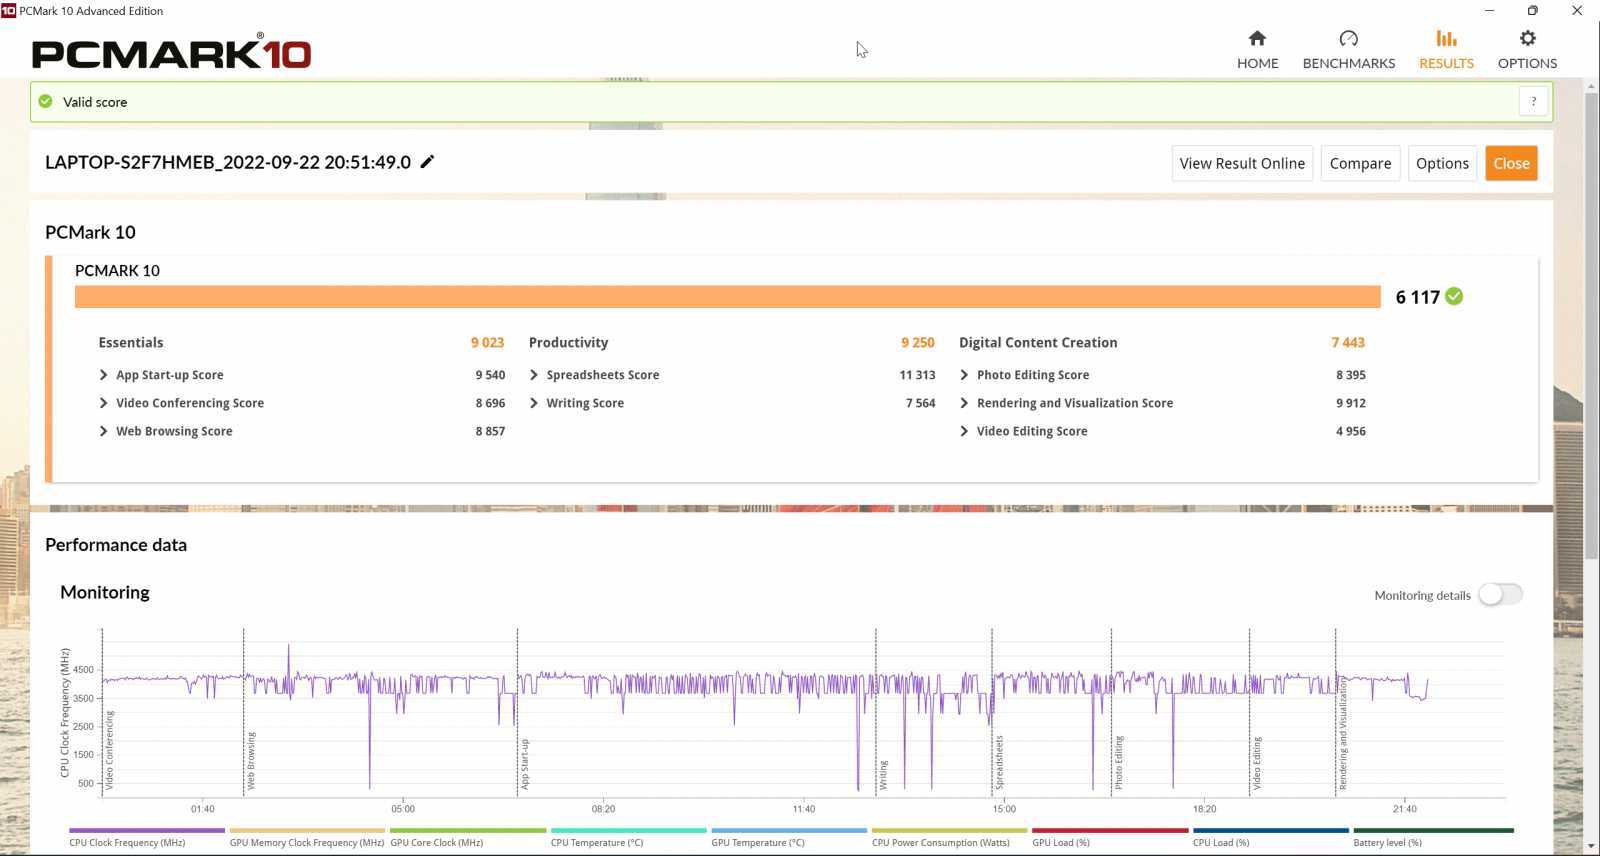Click the Compare button
Screen dimensions: 1600x856
pos(1360,163)
